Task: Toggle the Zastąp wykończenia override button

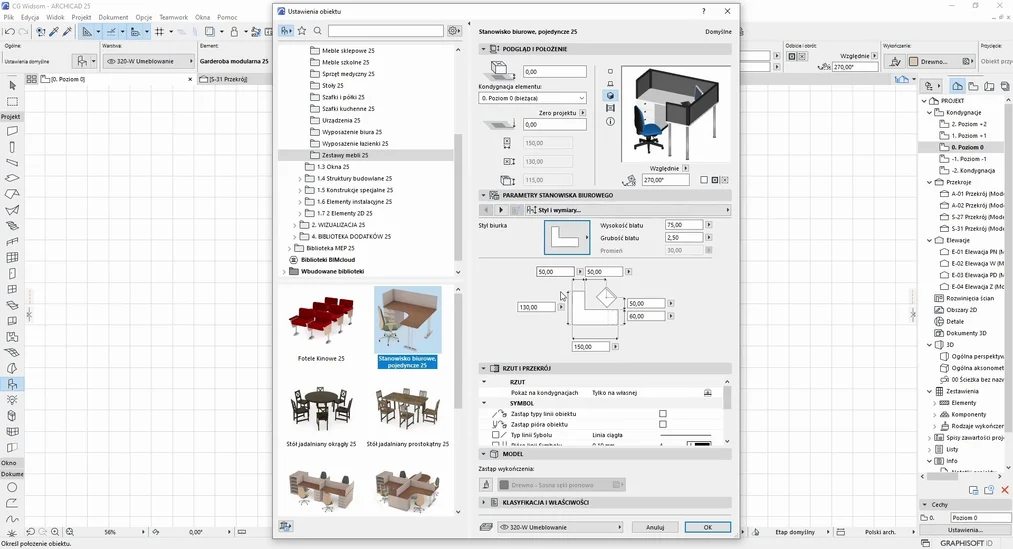Action: pyautogui.click(x=487, y=485)
